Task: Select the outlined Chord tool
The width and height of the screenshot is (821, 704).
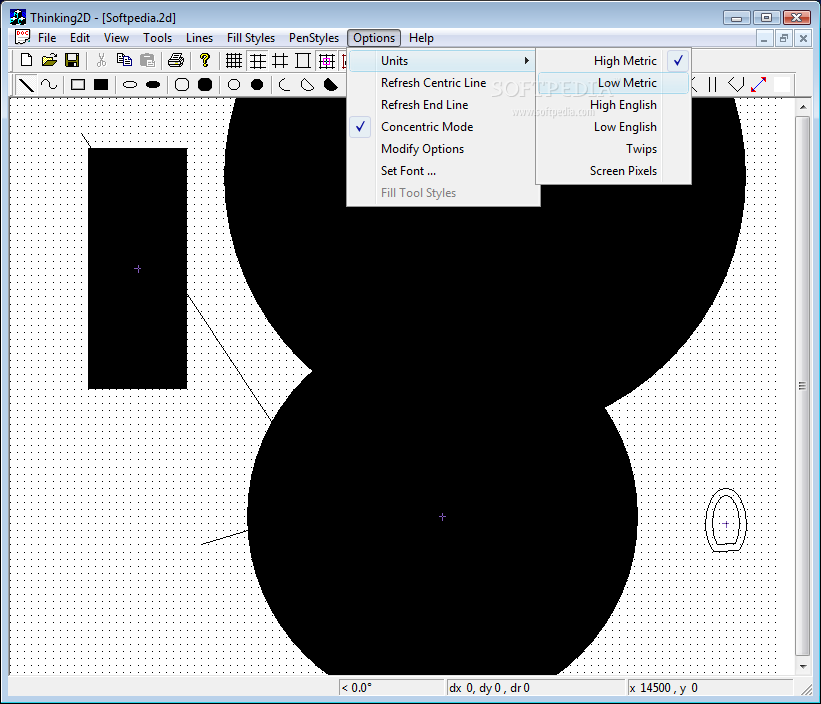Action: point(307,84)
